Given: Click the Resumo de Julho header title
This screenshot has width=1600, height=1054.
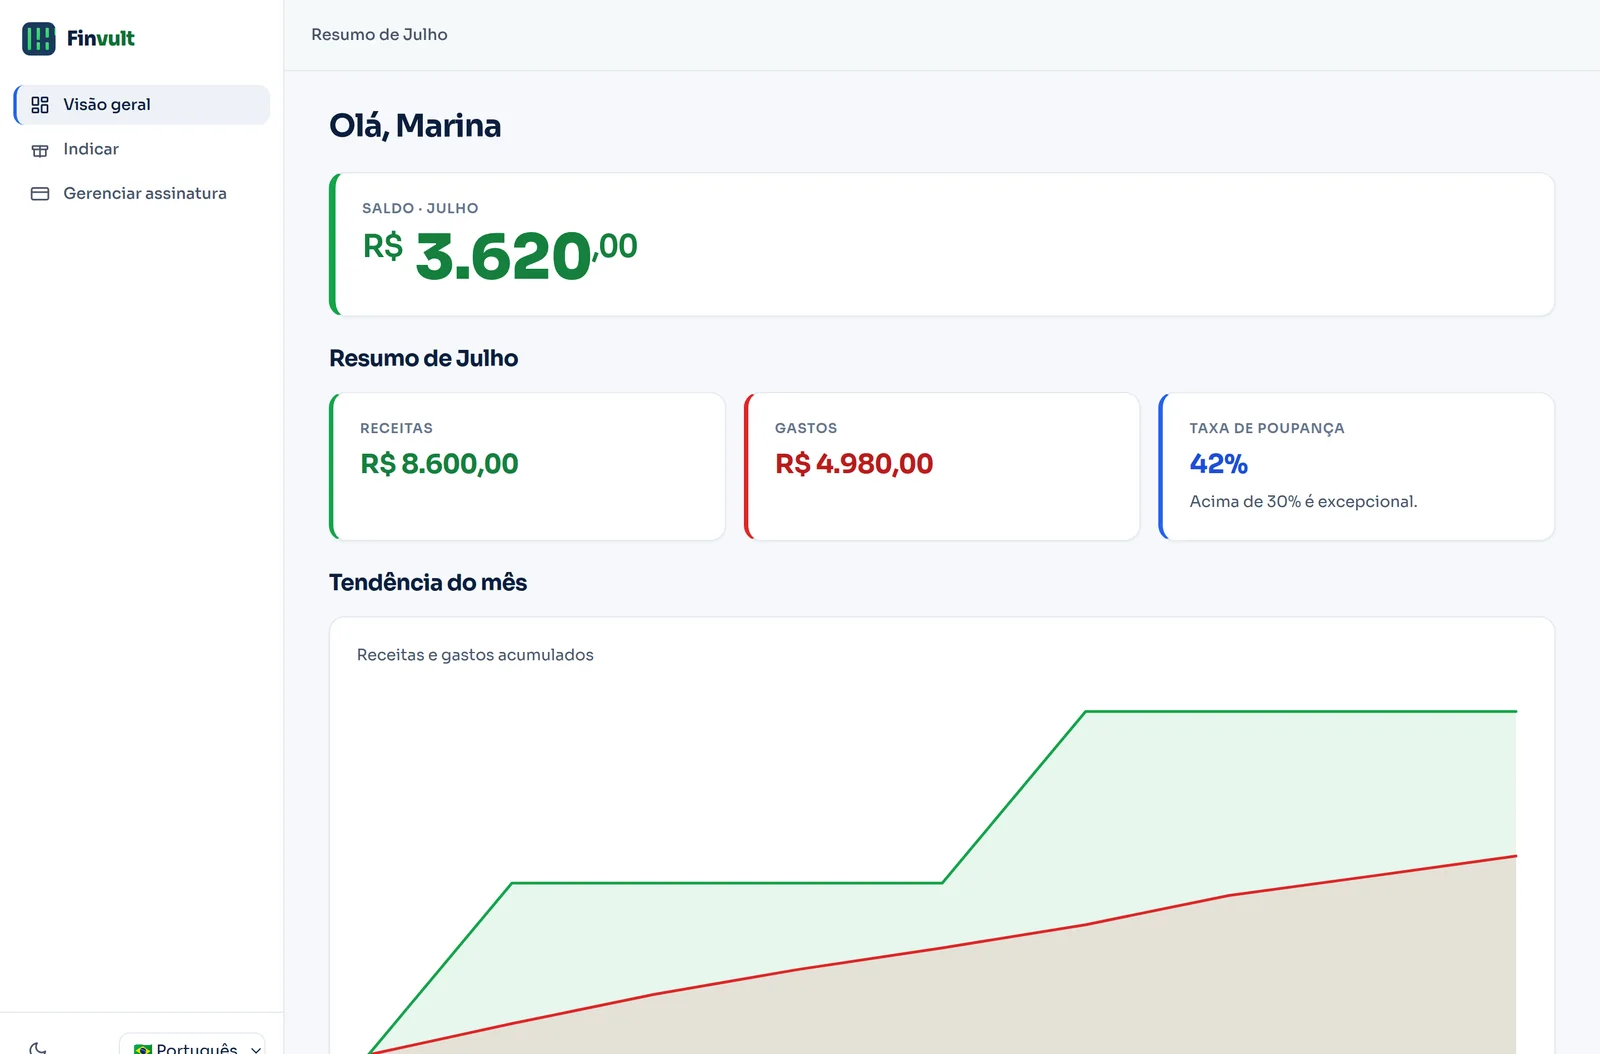Looking at the screenshot, I should pyautogui.click(x=379, y=35).
